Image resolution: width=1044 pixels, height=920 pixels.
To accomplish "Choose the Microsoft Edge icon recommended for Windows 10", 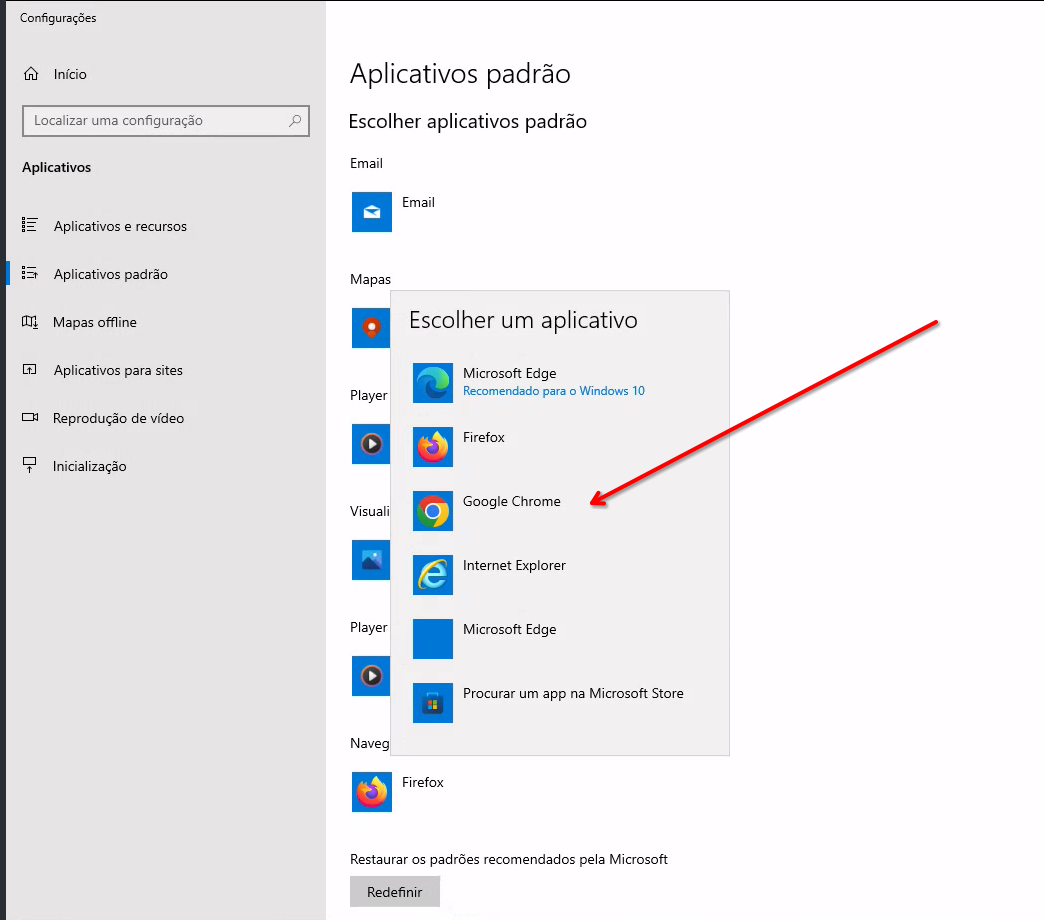I will (x=433, y=383).
